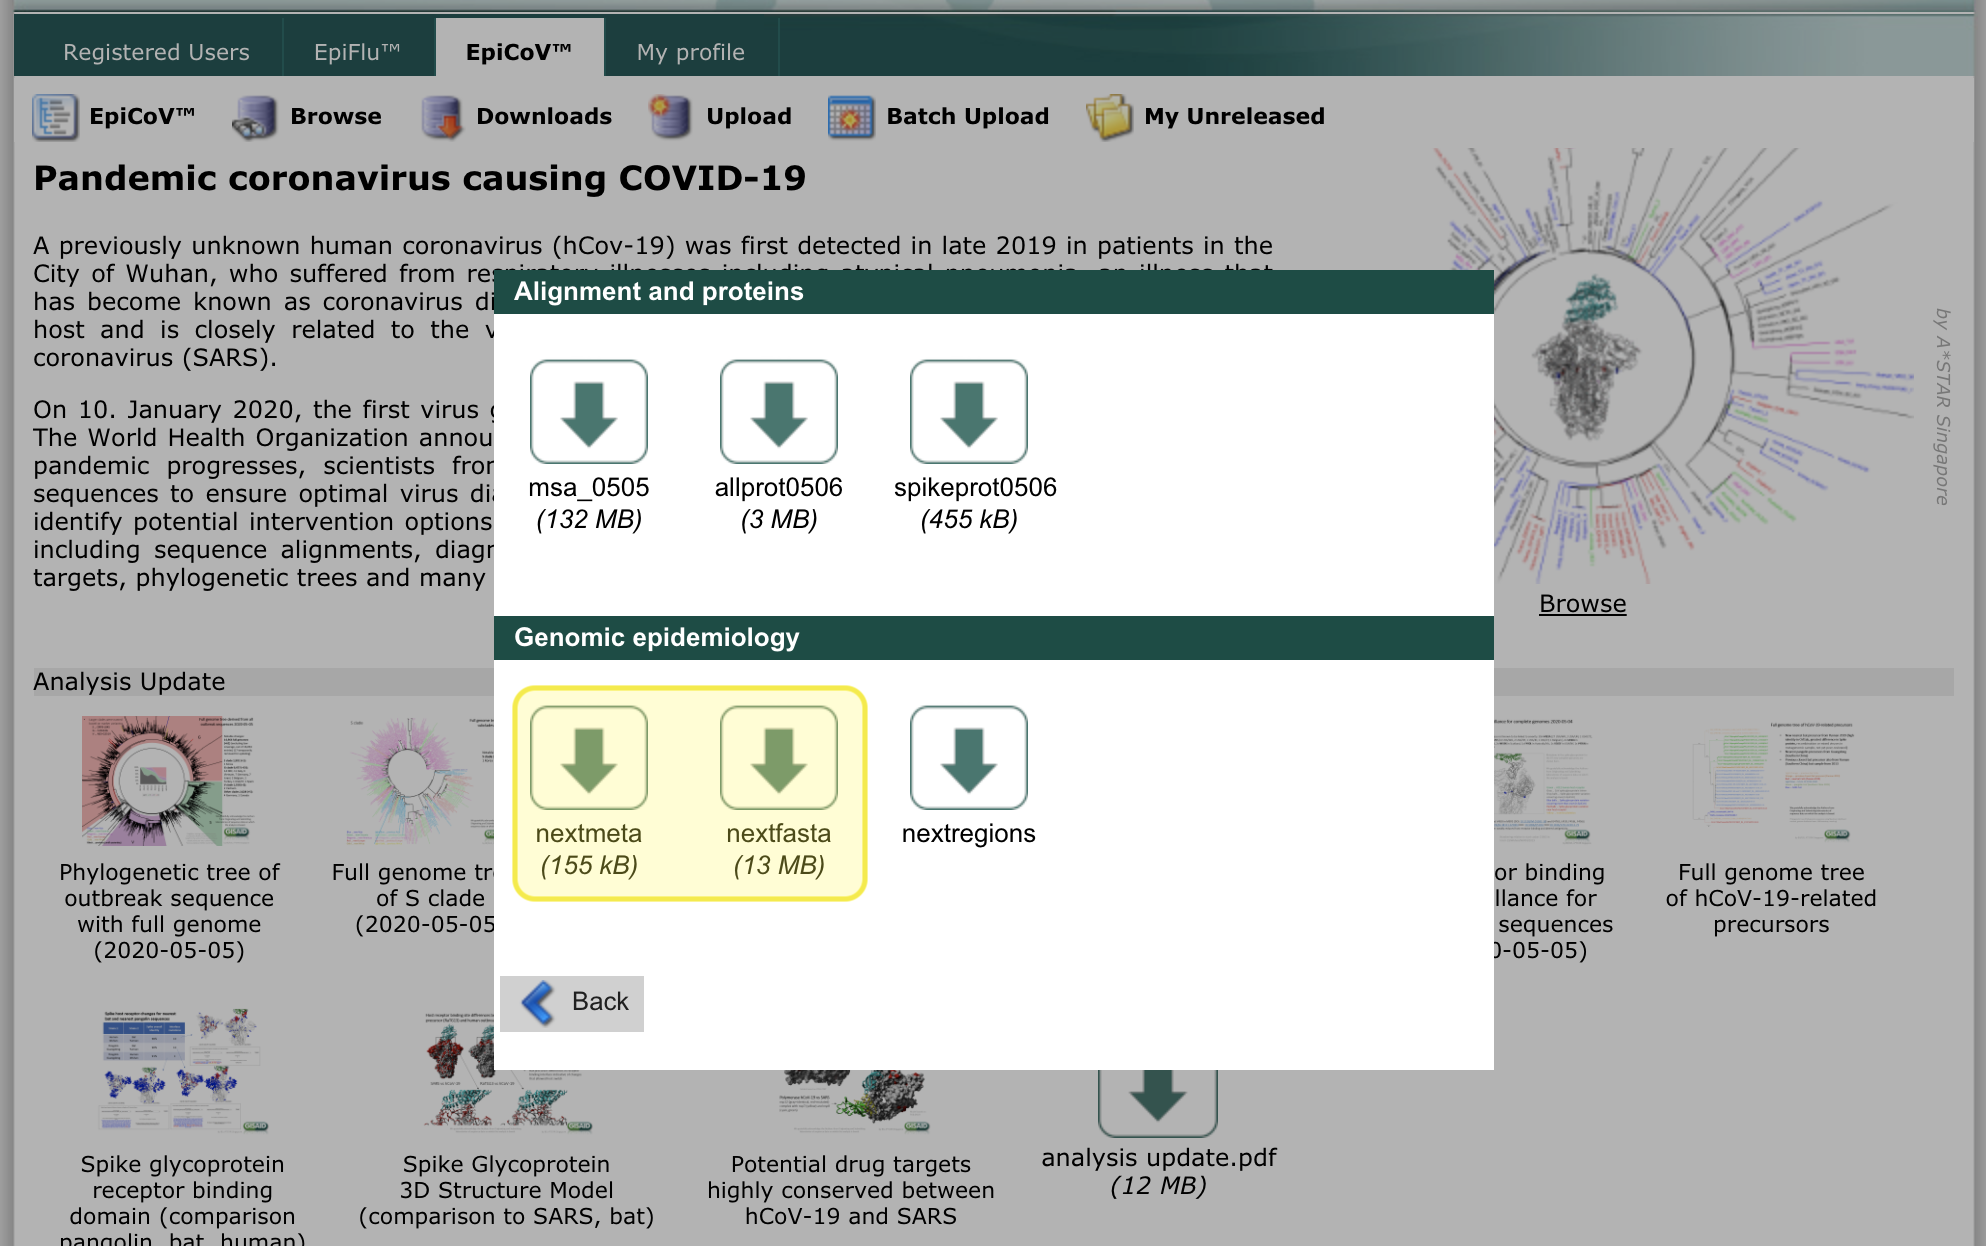Download the spikeprot0506 file

(968, 411)
